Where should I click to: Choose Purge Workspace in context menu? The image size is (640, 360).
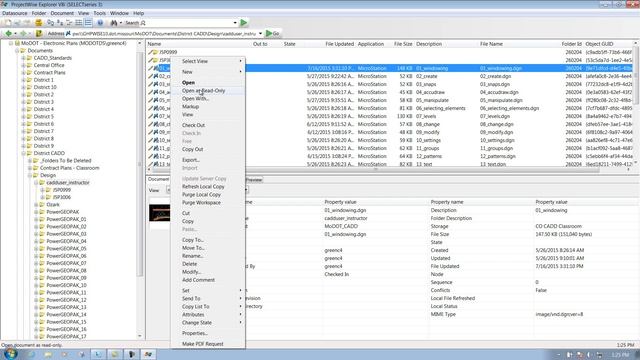pos(208,203)
